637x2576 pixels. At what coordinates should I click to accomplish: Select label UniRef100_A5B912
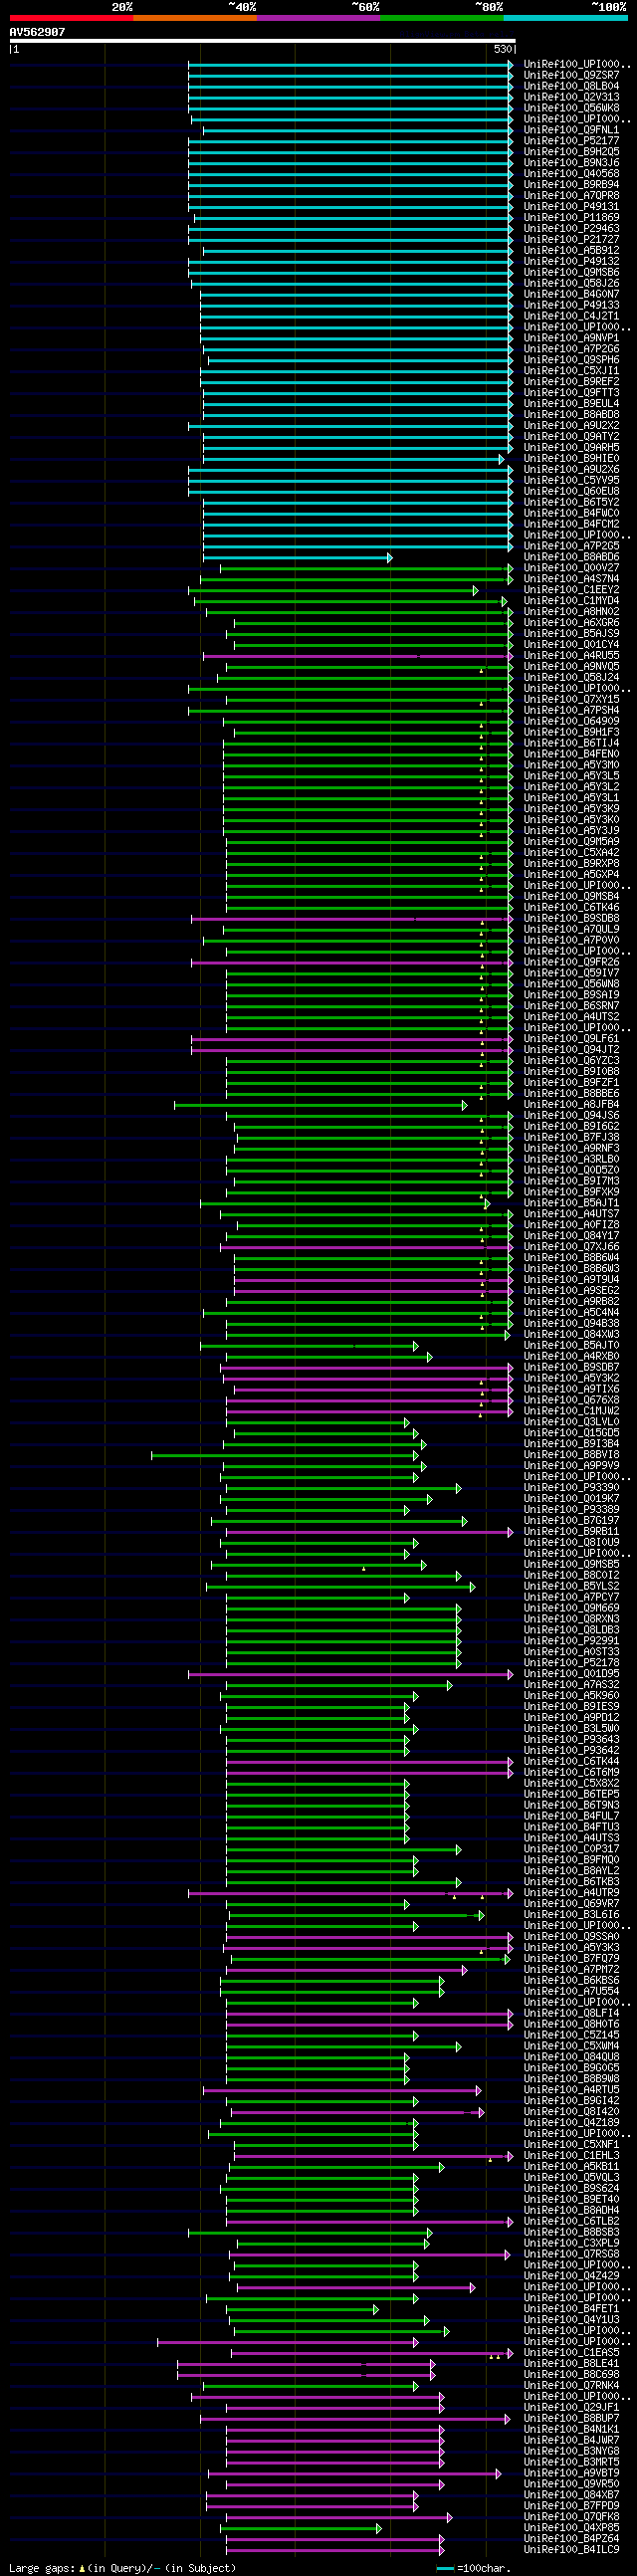tap(571, 251)
